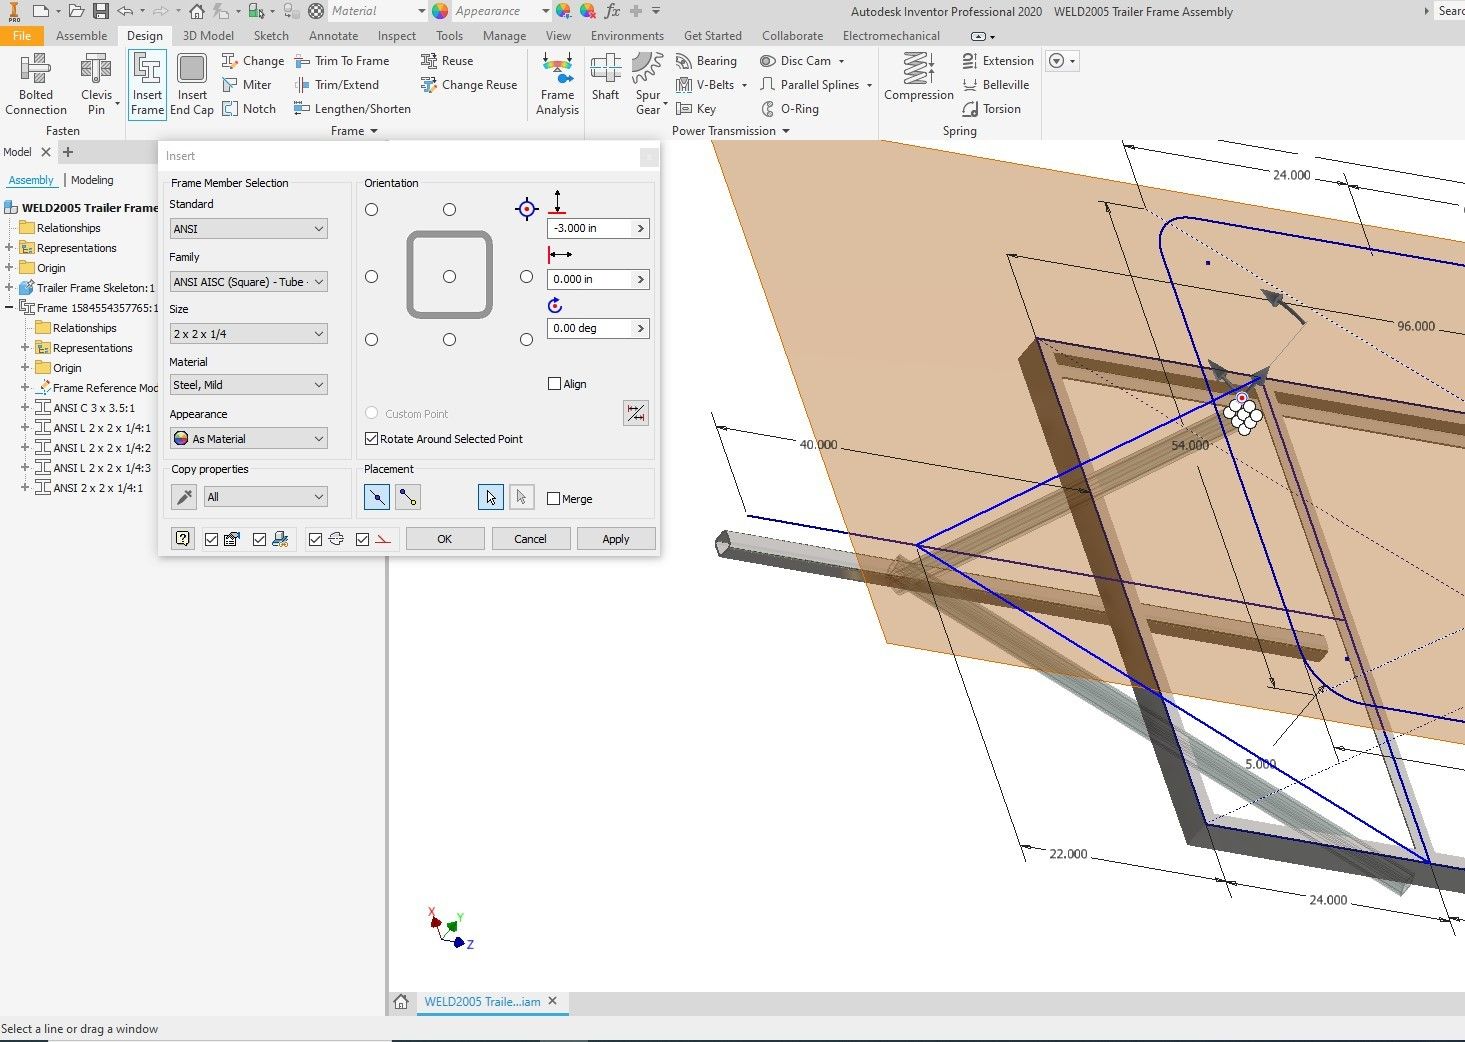Select the Insert Frame tool
The image size is (1465, 1042).
tap(146, 84)
